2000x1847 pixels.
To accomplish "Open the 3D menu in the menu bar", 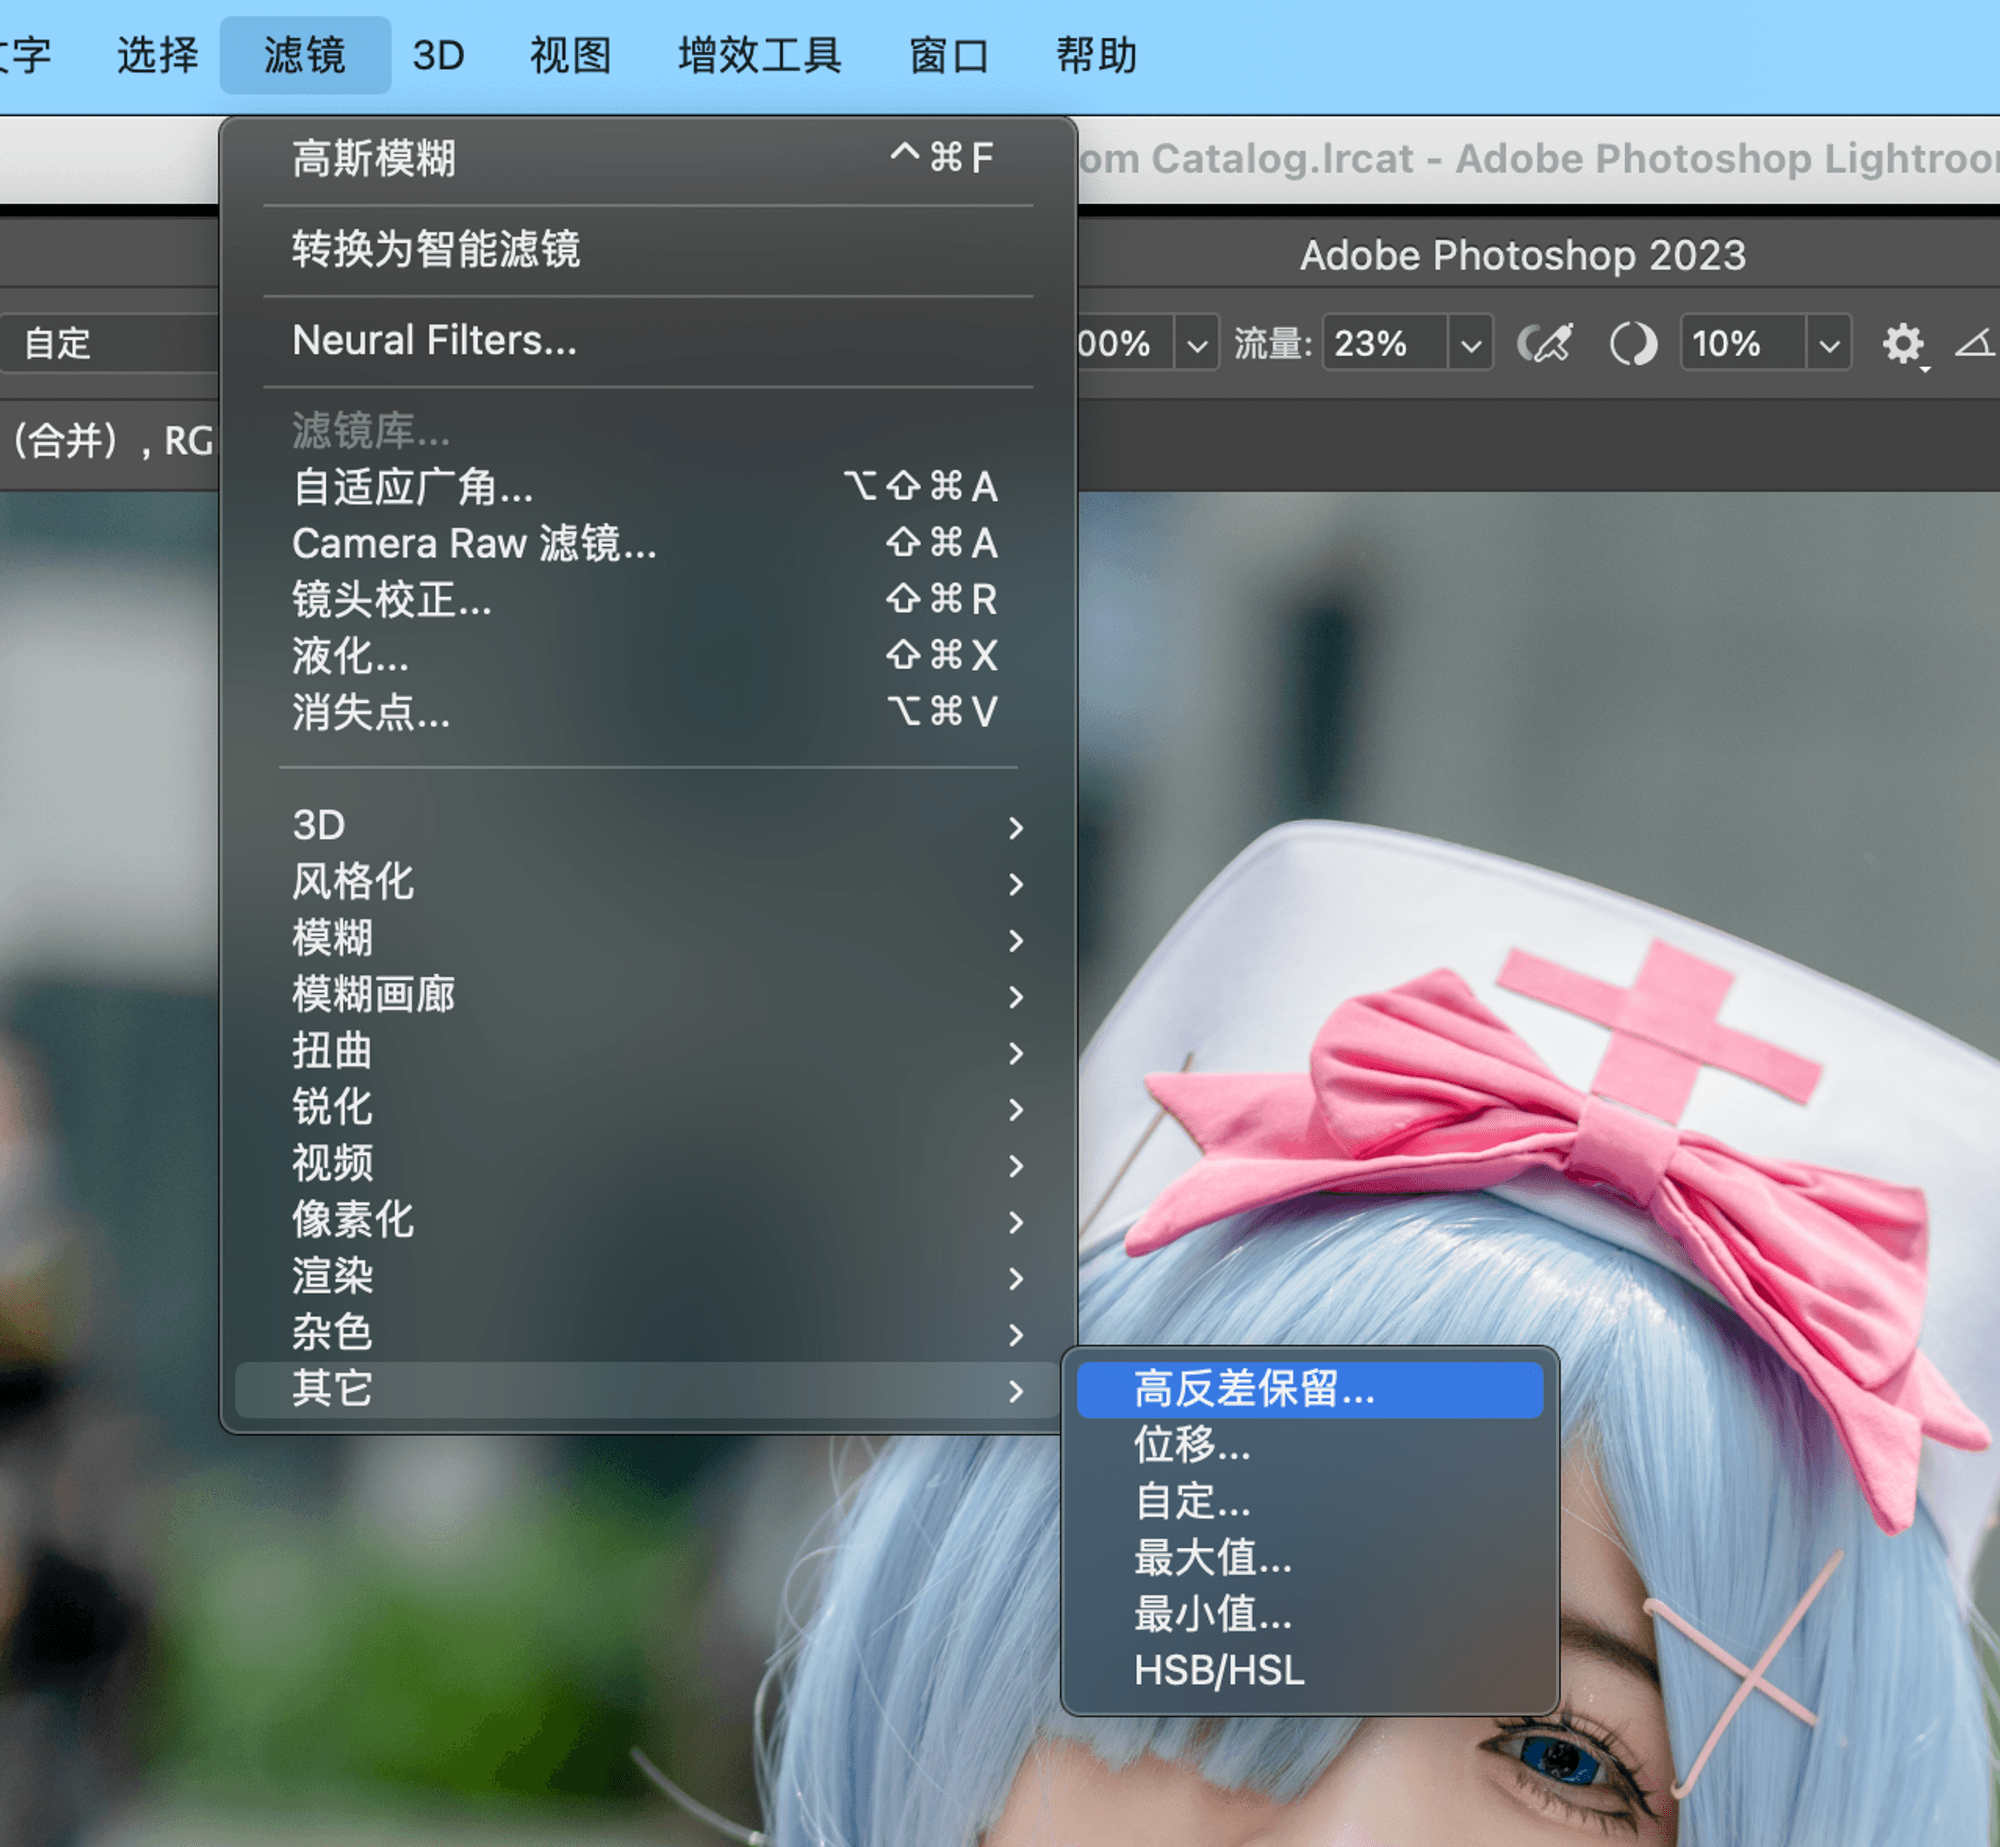I will coord(438,55).
